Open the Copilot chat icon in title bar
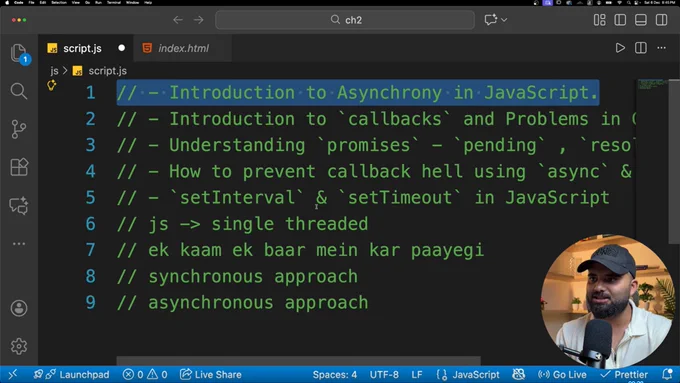The height and width of the screenshot is (383, 680). 490,20
